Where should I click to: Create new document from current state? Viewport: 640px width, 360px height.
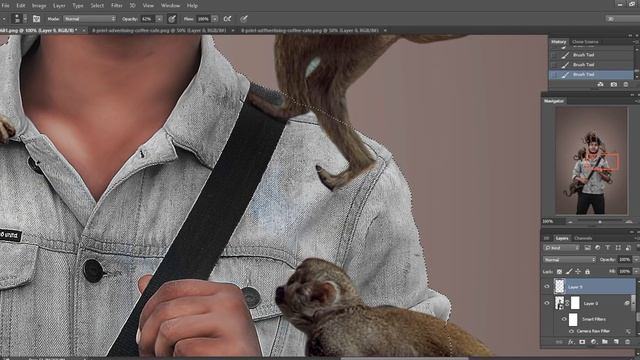coord(600,84)
